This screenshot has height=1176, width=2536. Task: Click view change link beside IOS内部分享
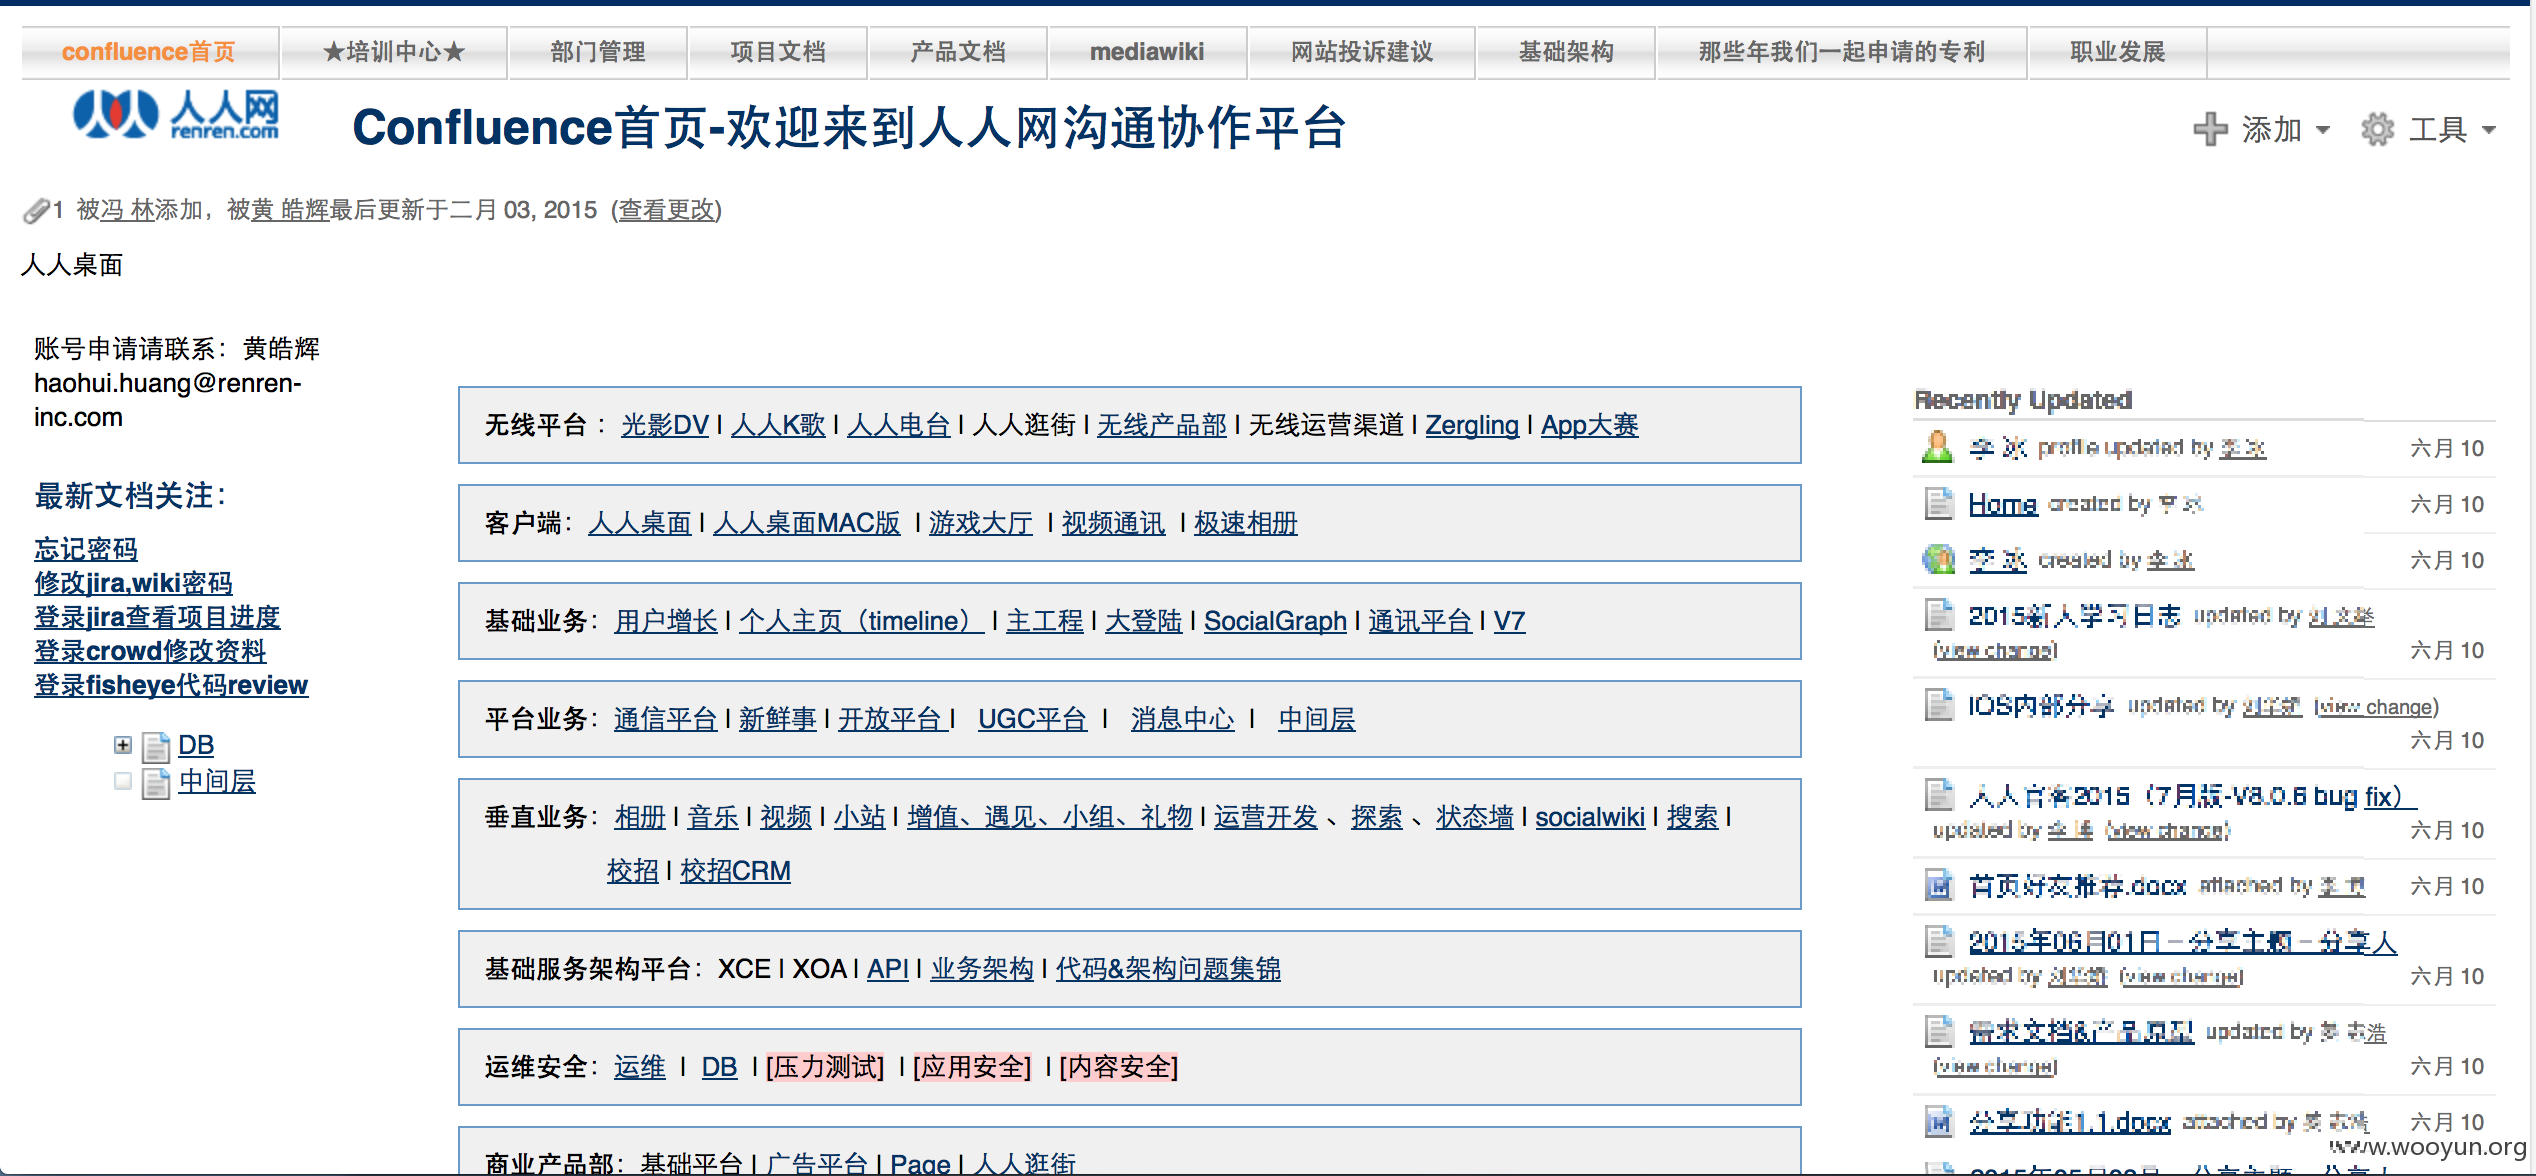click(x=2376, y=707)
